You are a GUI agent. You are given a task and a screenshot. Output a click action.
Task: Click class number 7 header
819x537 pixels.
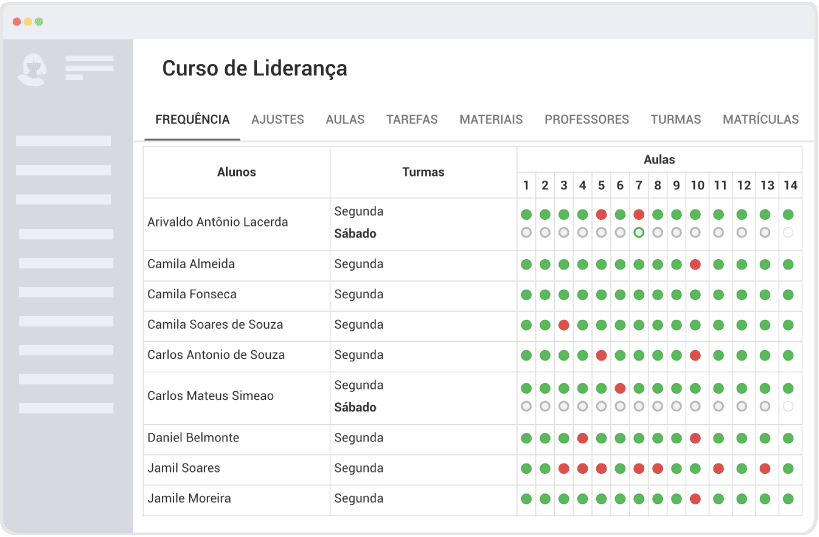click(639, 185)
